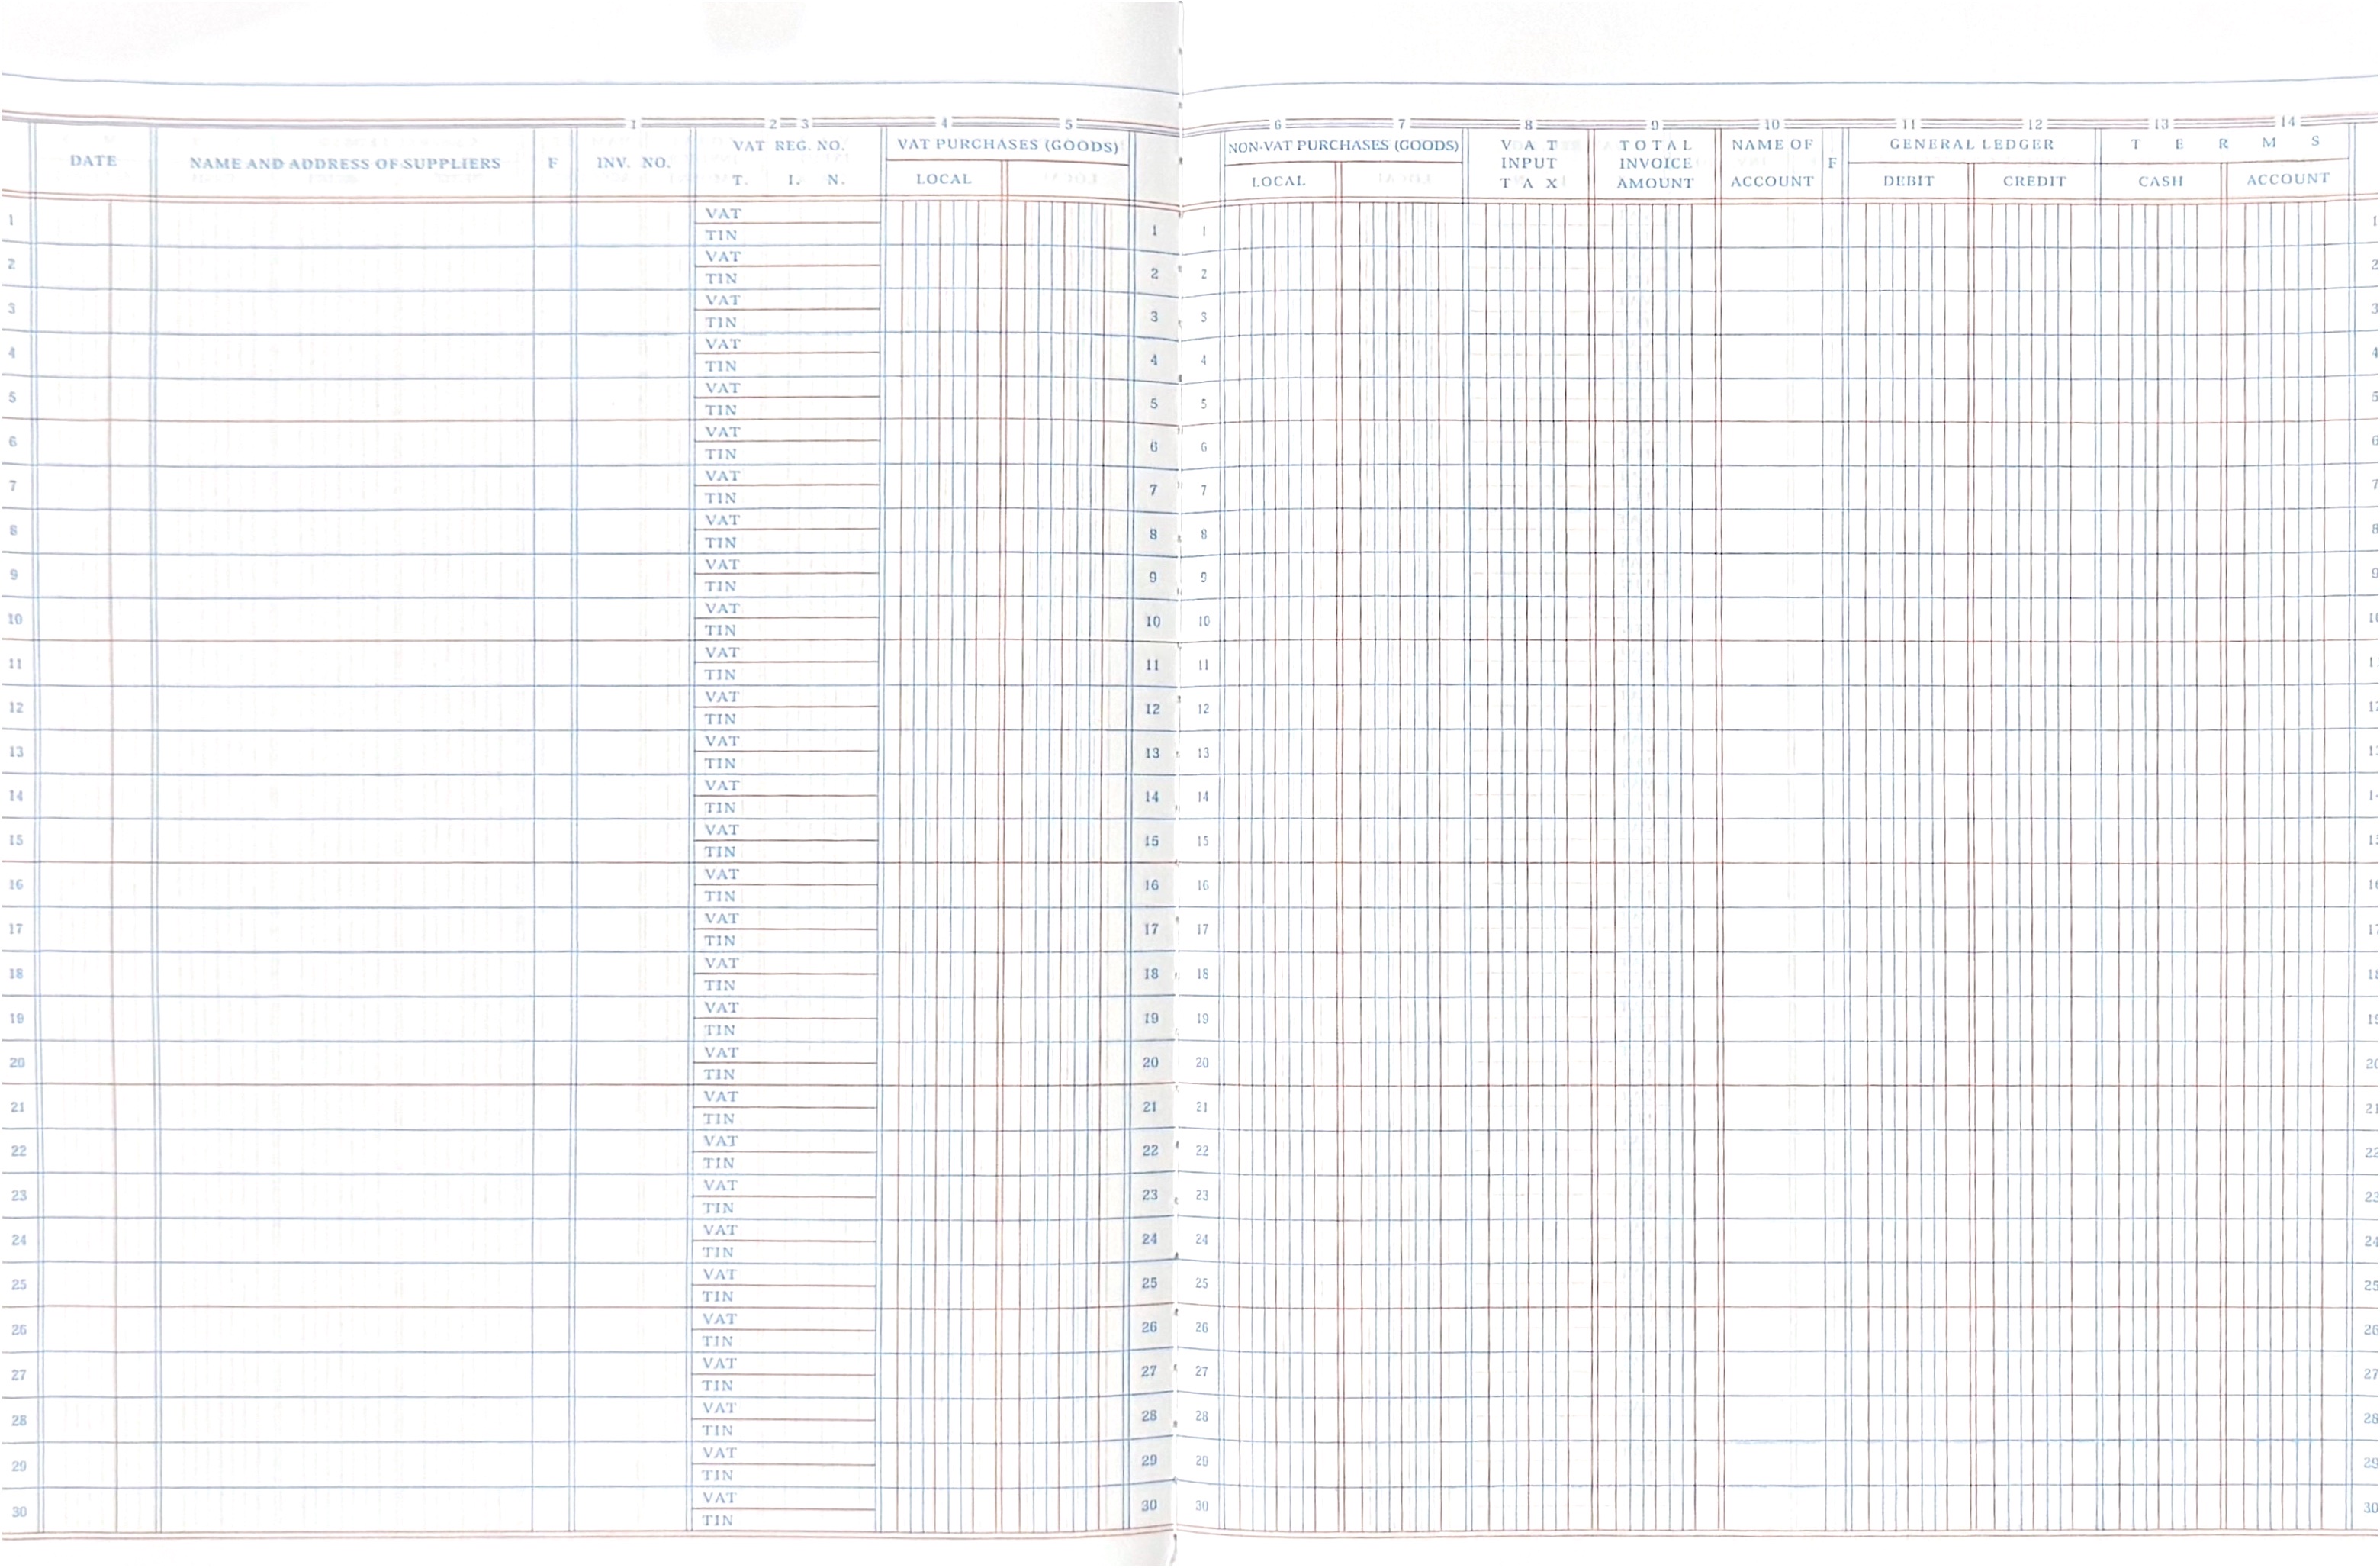Select the NON-VAT PURCHASES (GOODS) header
The height and width of the screenshot is (1568, 2380).
pyautogui.click(x=1343, y=146)
